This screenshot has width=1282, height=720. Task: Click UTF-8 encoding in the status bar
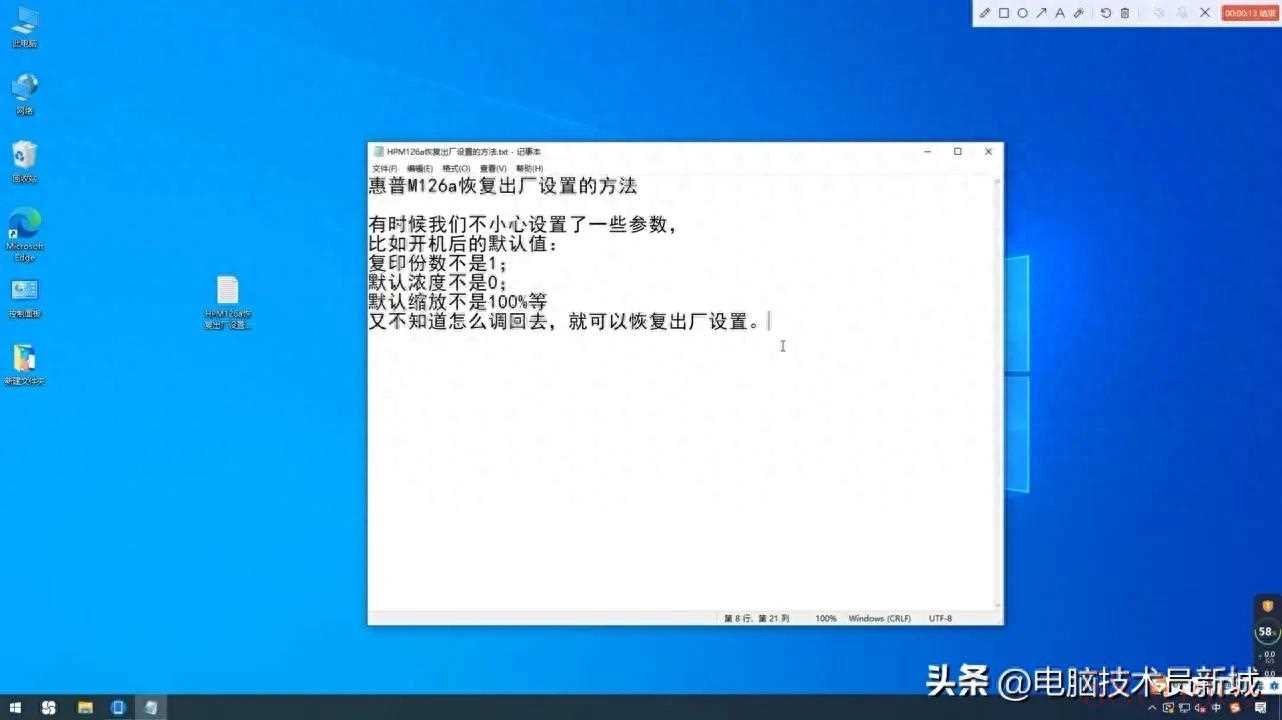click(940, 618)
